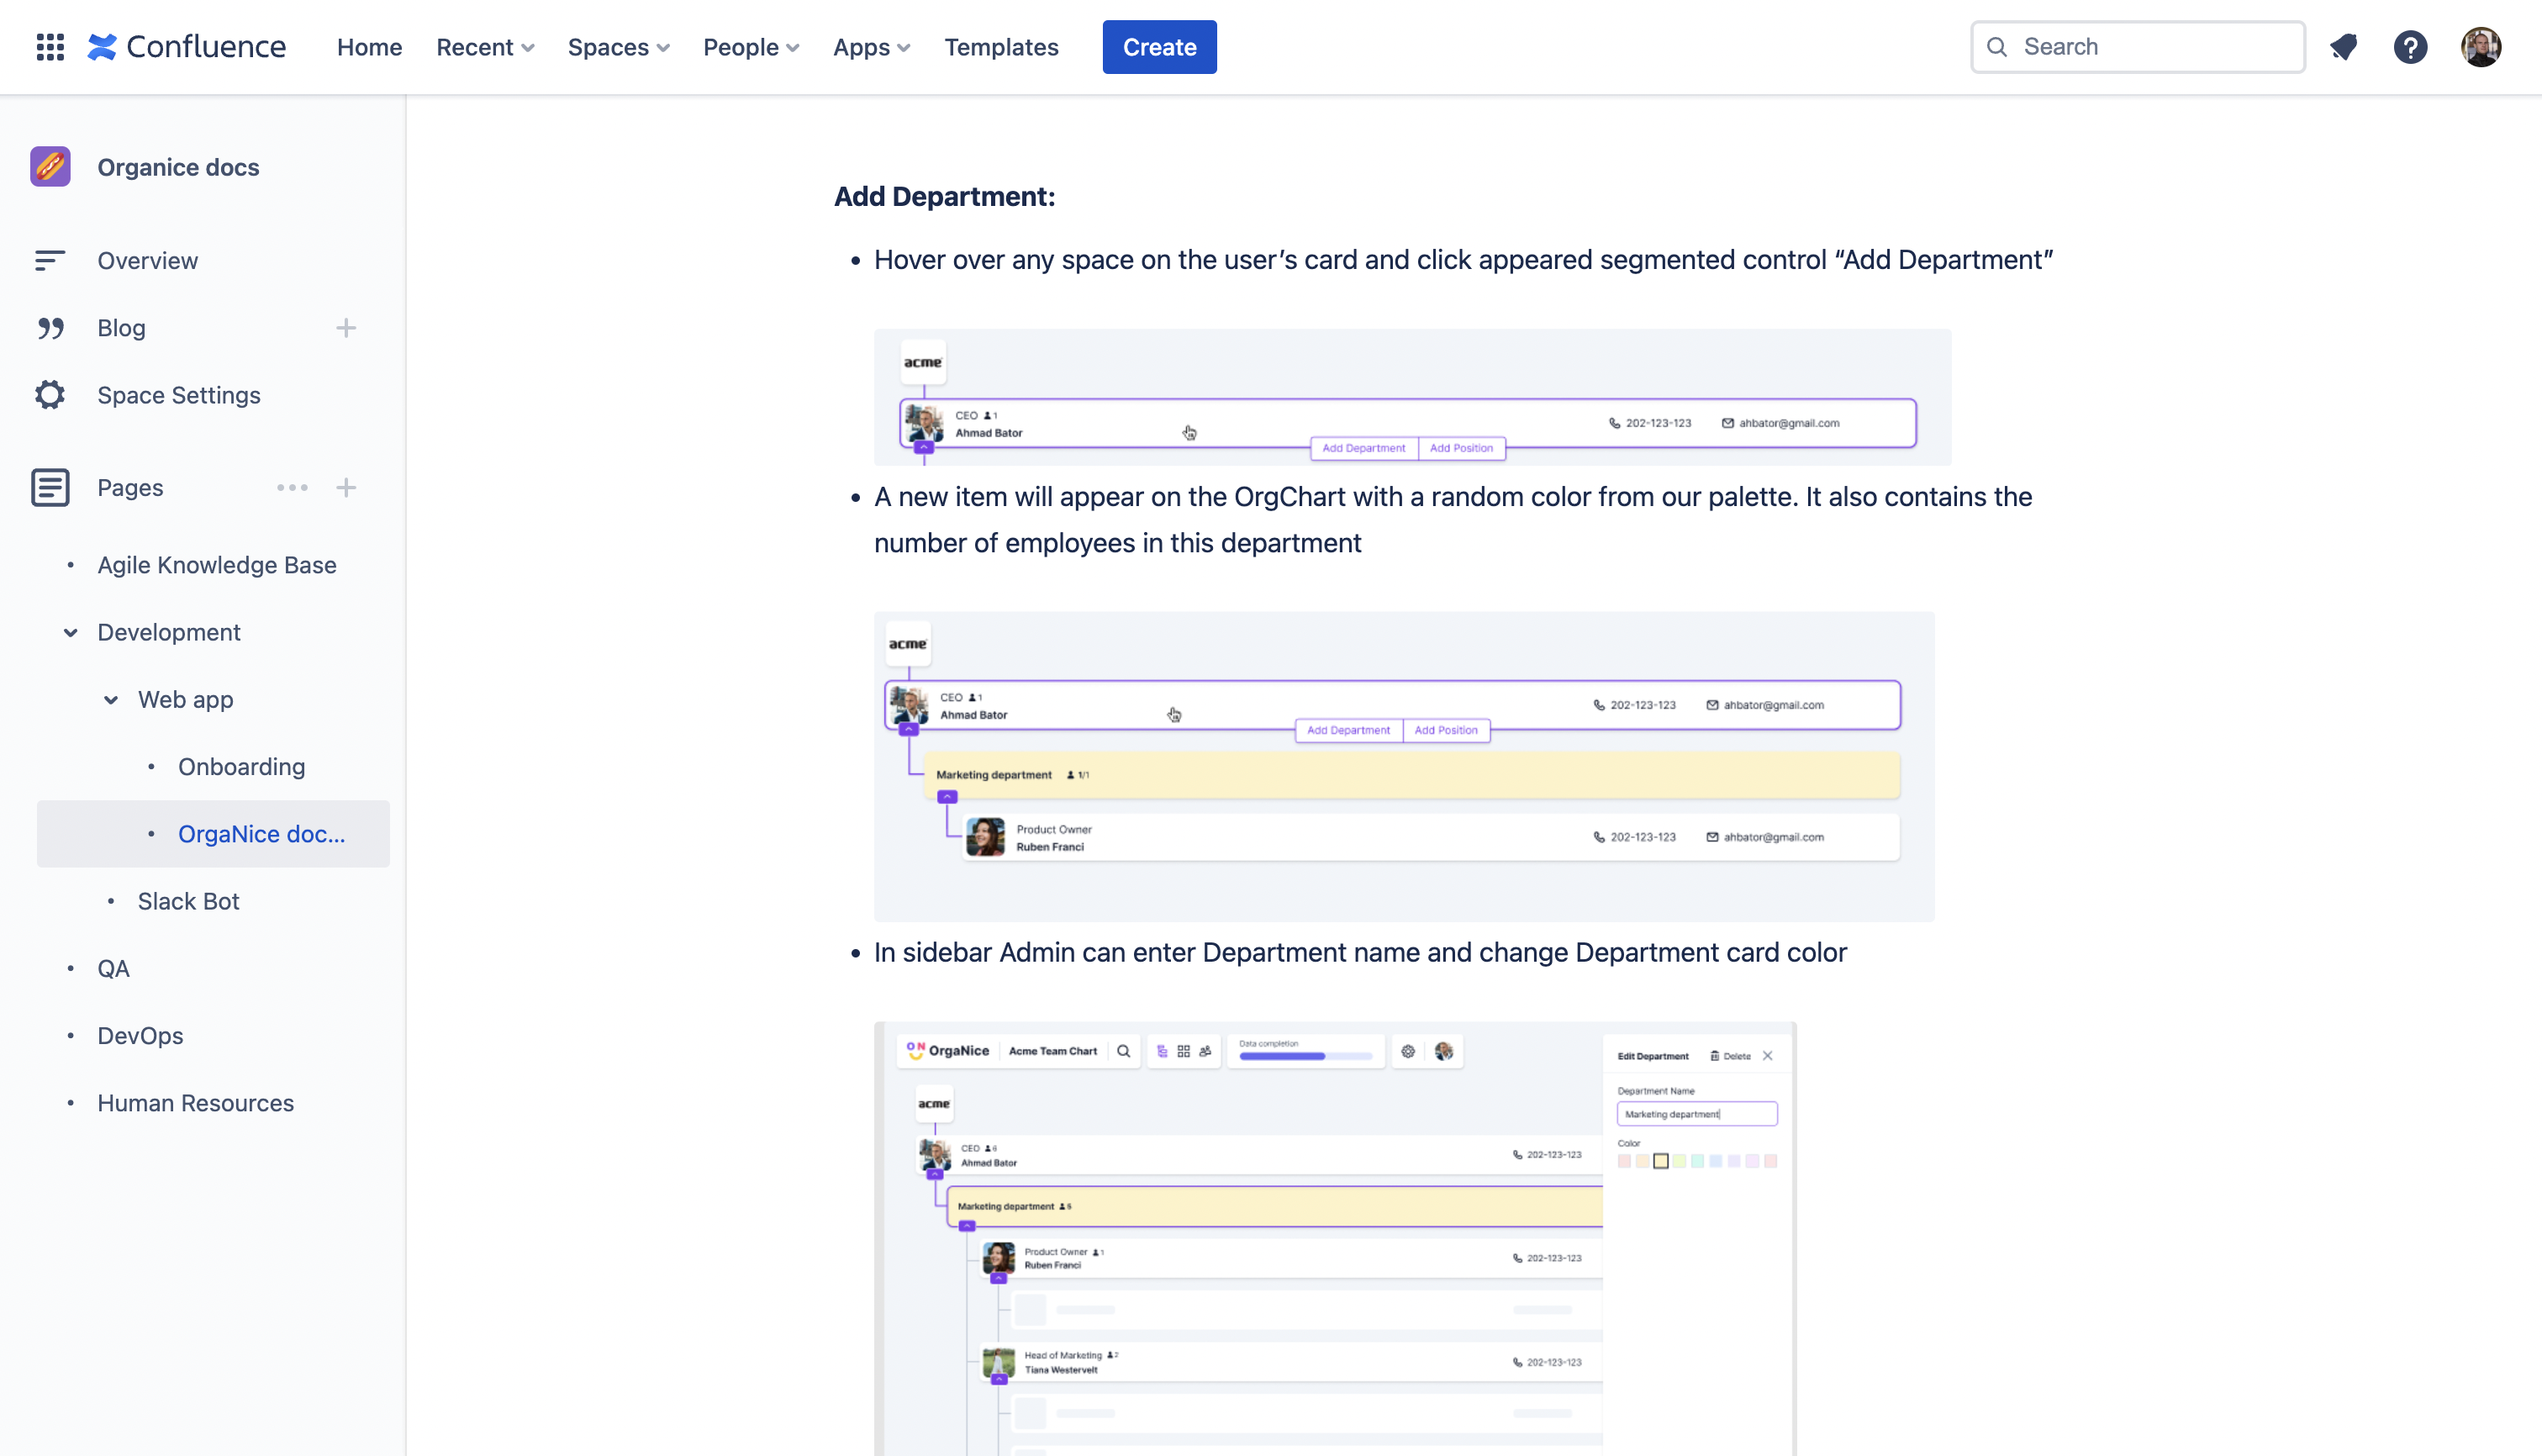This screenshot has height=1456, width=2542.
Task: Open the Add Department screenshot thumbnail
Action: click(1412, 397)
